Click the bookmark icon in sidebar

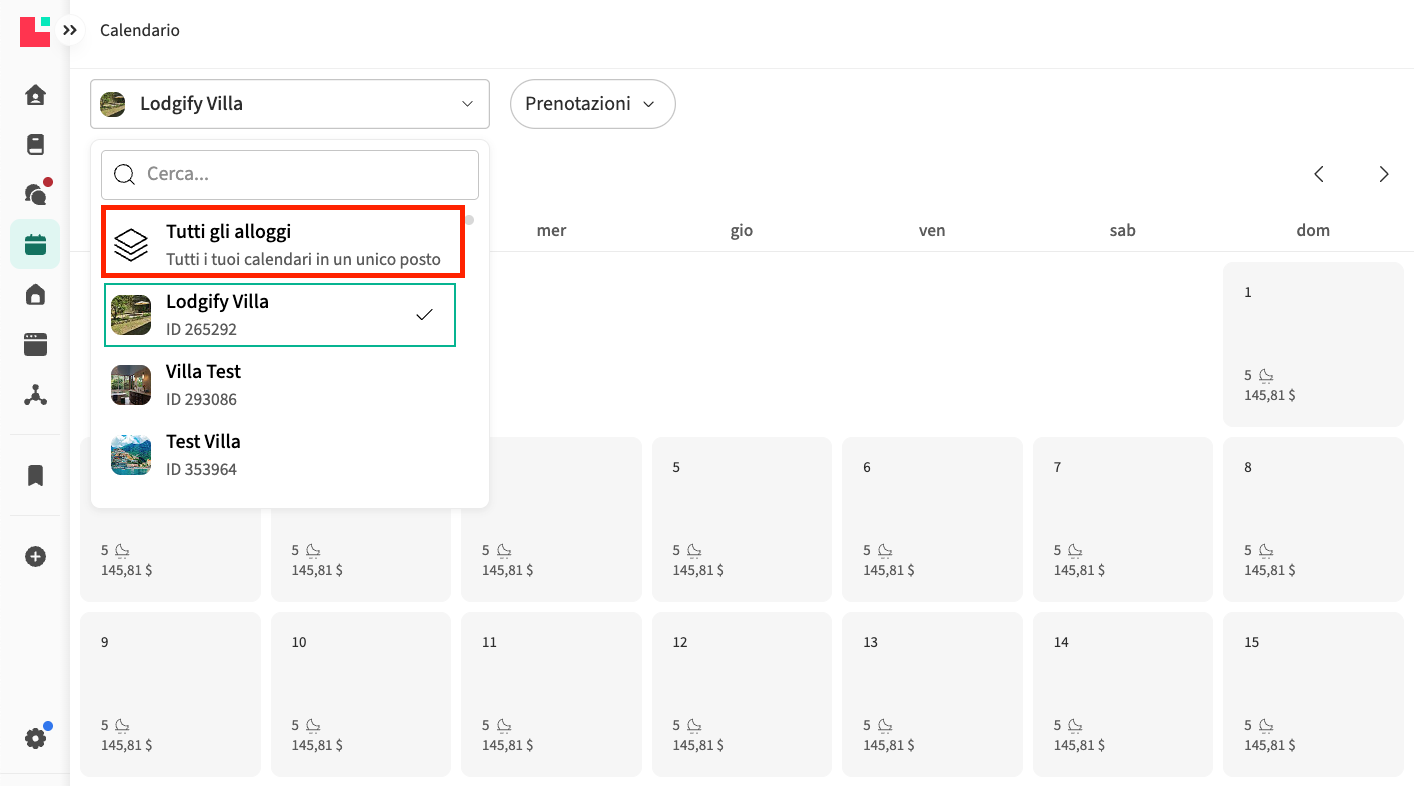click(x=35, y=475)
